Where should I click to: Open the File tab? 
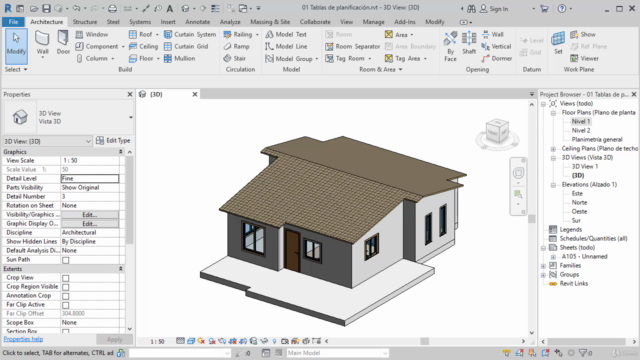pyautogui.click(x=13, y=22)
